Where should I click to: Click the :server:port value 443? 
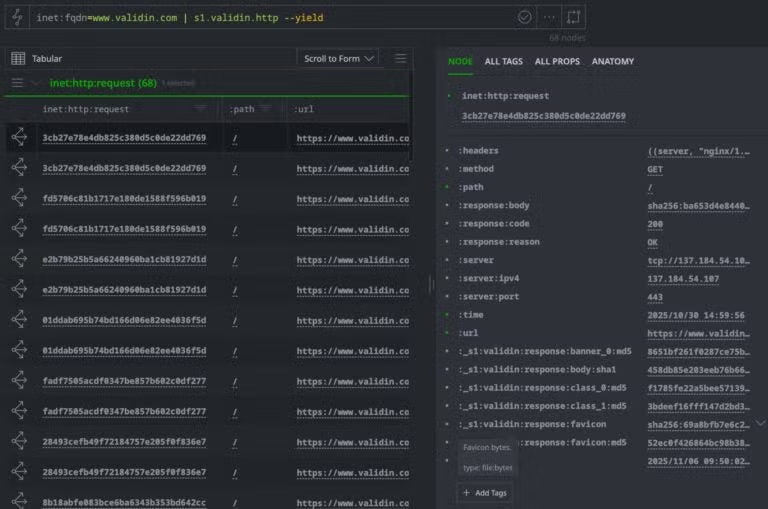(x=655, y=297)
